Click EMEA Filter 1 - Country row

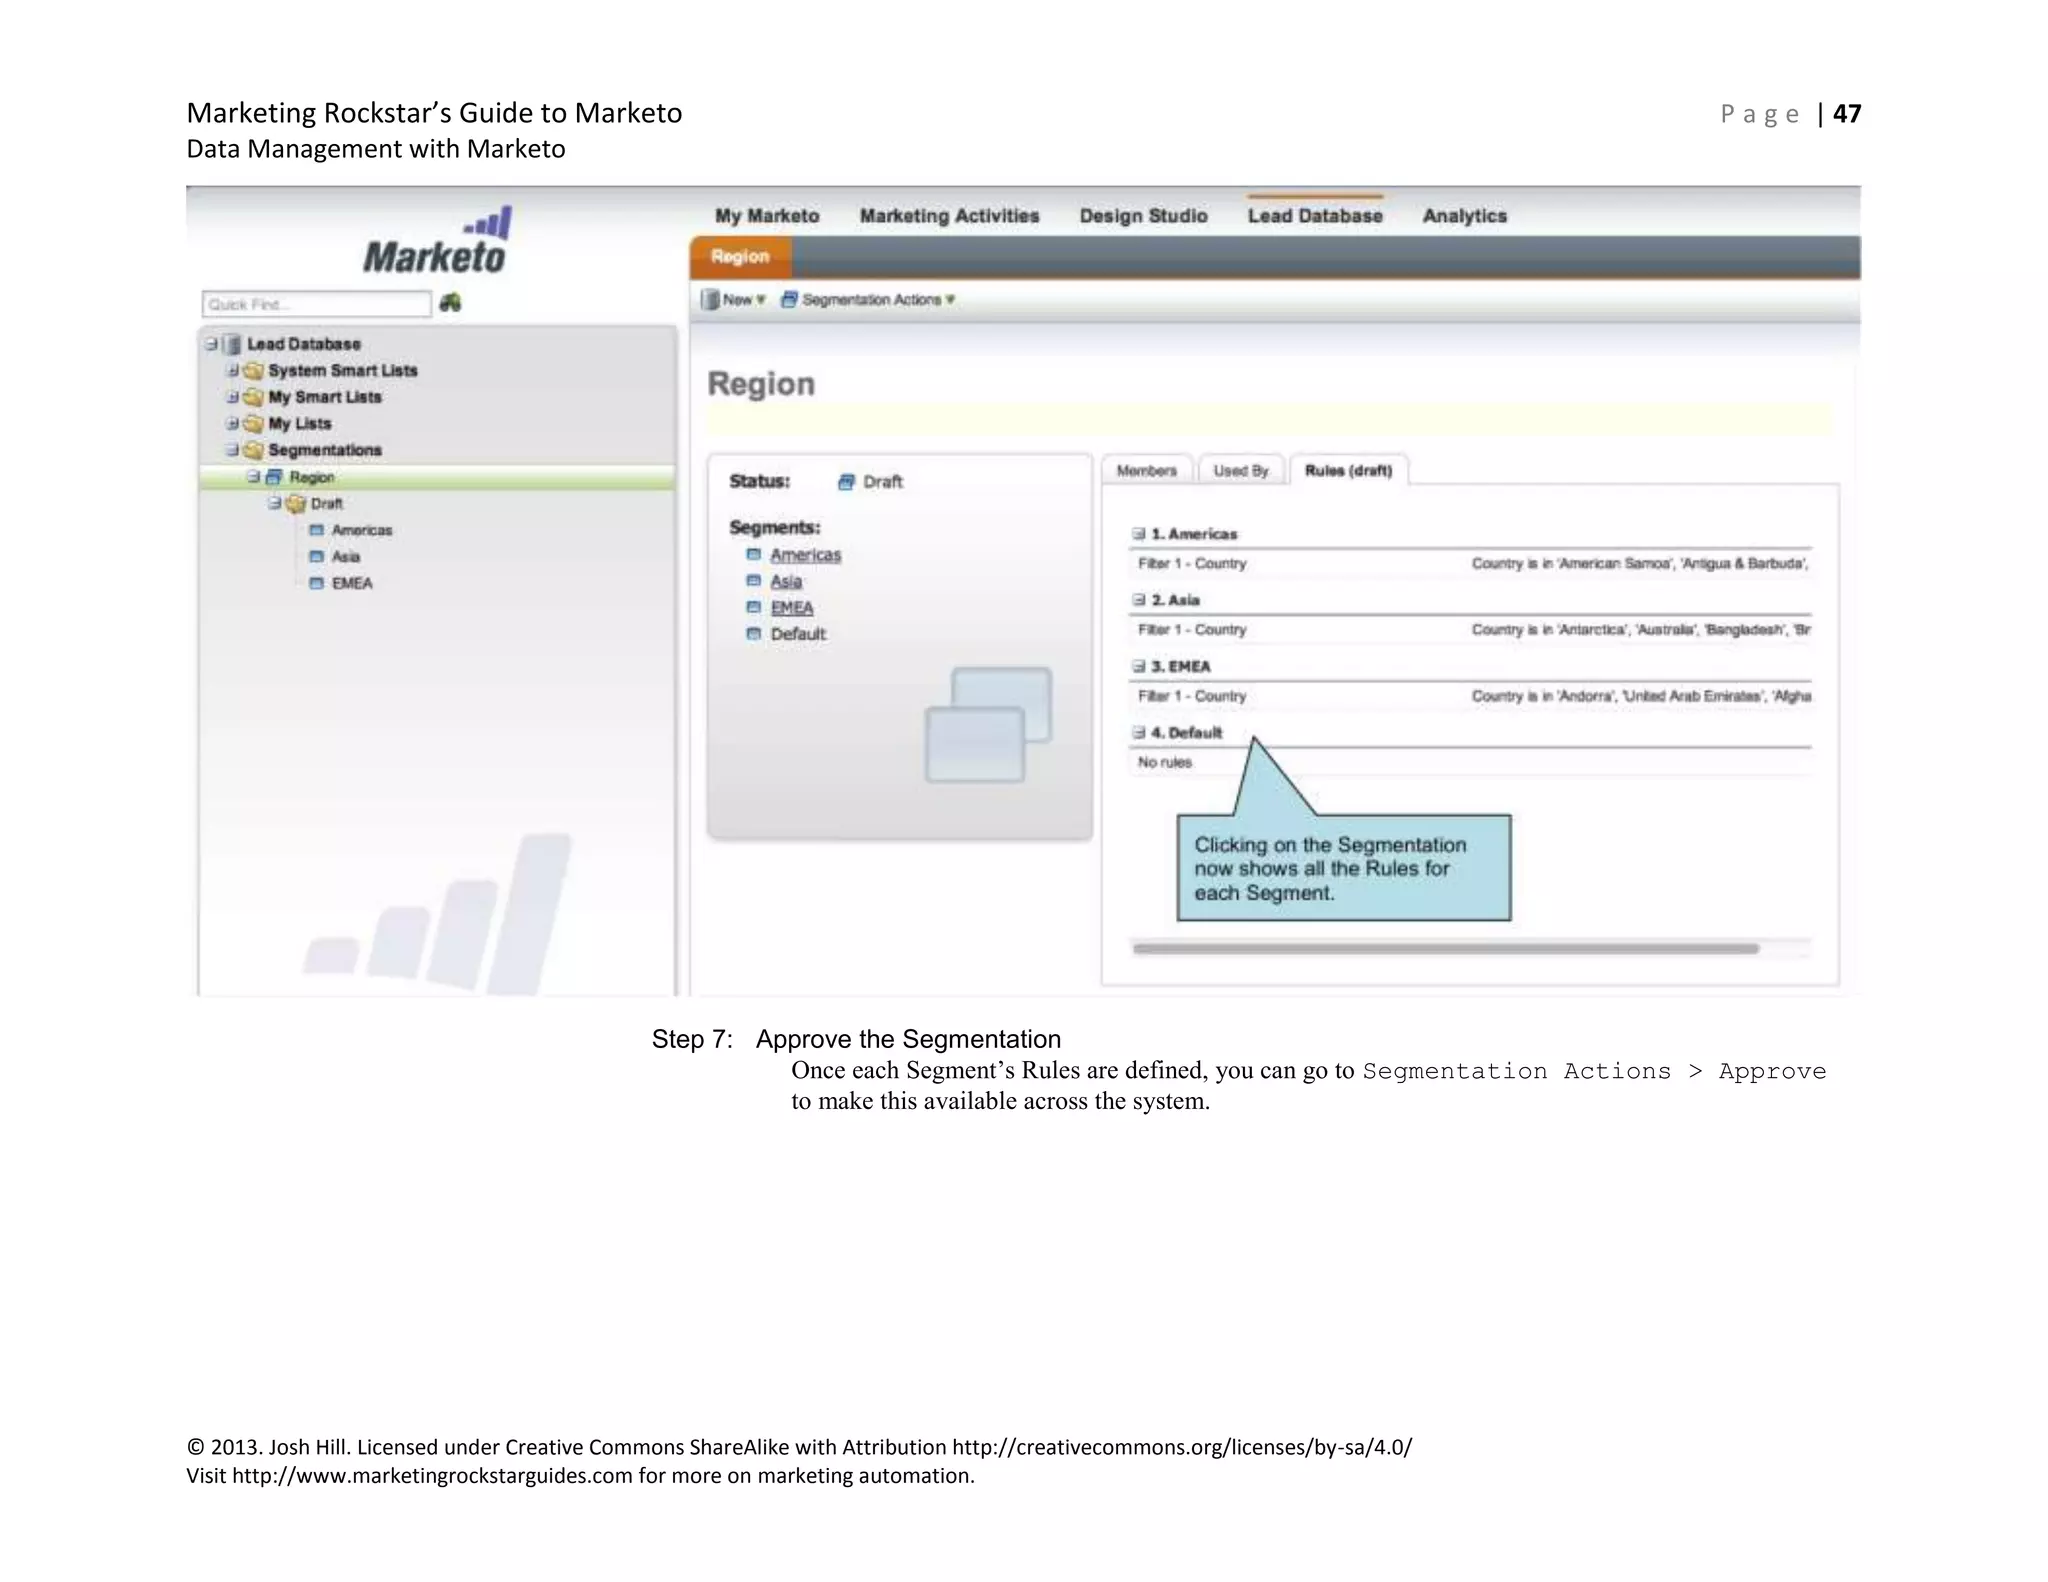(x=1471, y=696)
